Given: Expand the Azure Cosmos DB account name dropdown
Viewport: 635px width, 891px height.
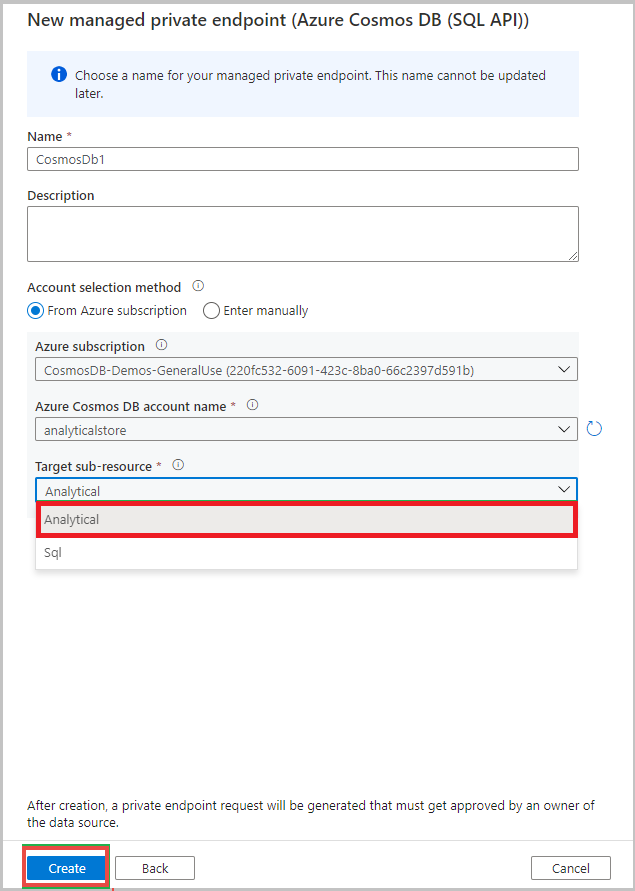Looking at the screenshot, I should (565, 428).
